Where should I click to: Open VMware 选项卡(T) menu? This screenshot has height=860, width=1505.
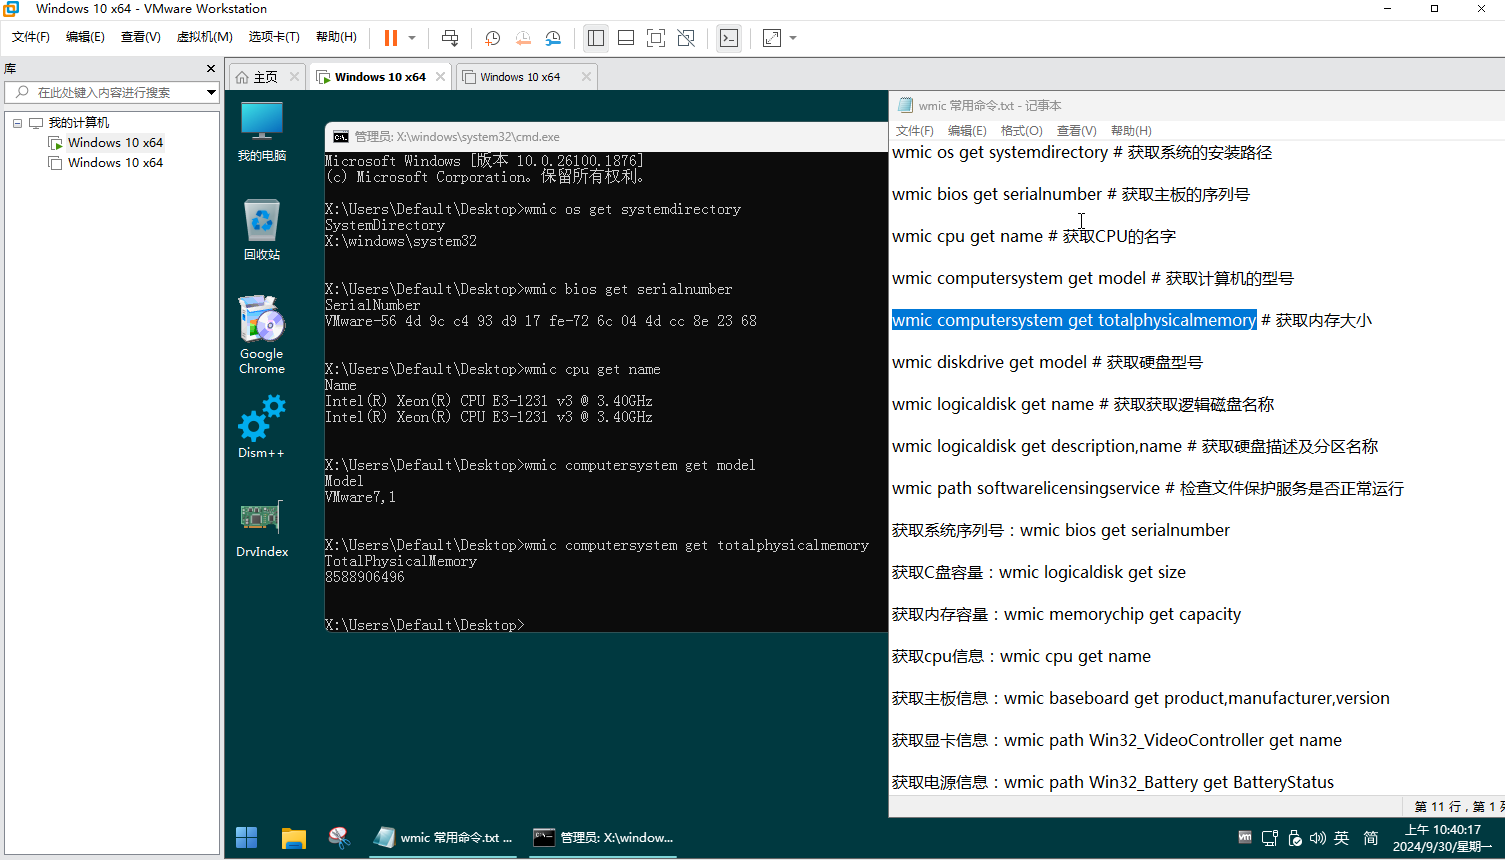pos(274,37)
